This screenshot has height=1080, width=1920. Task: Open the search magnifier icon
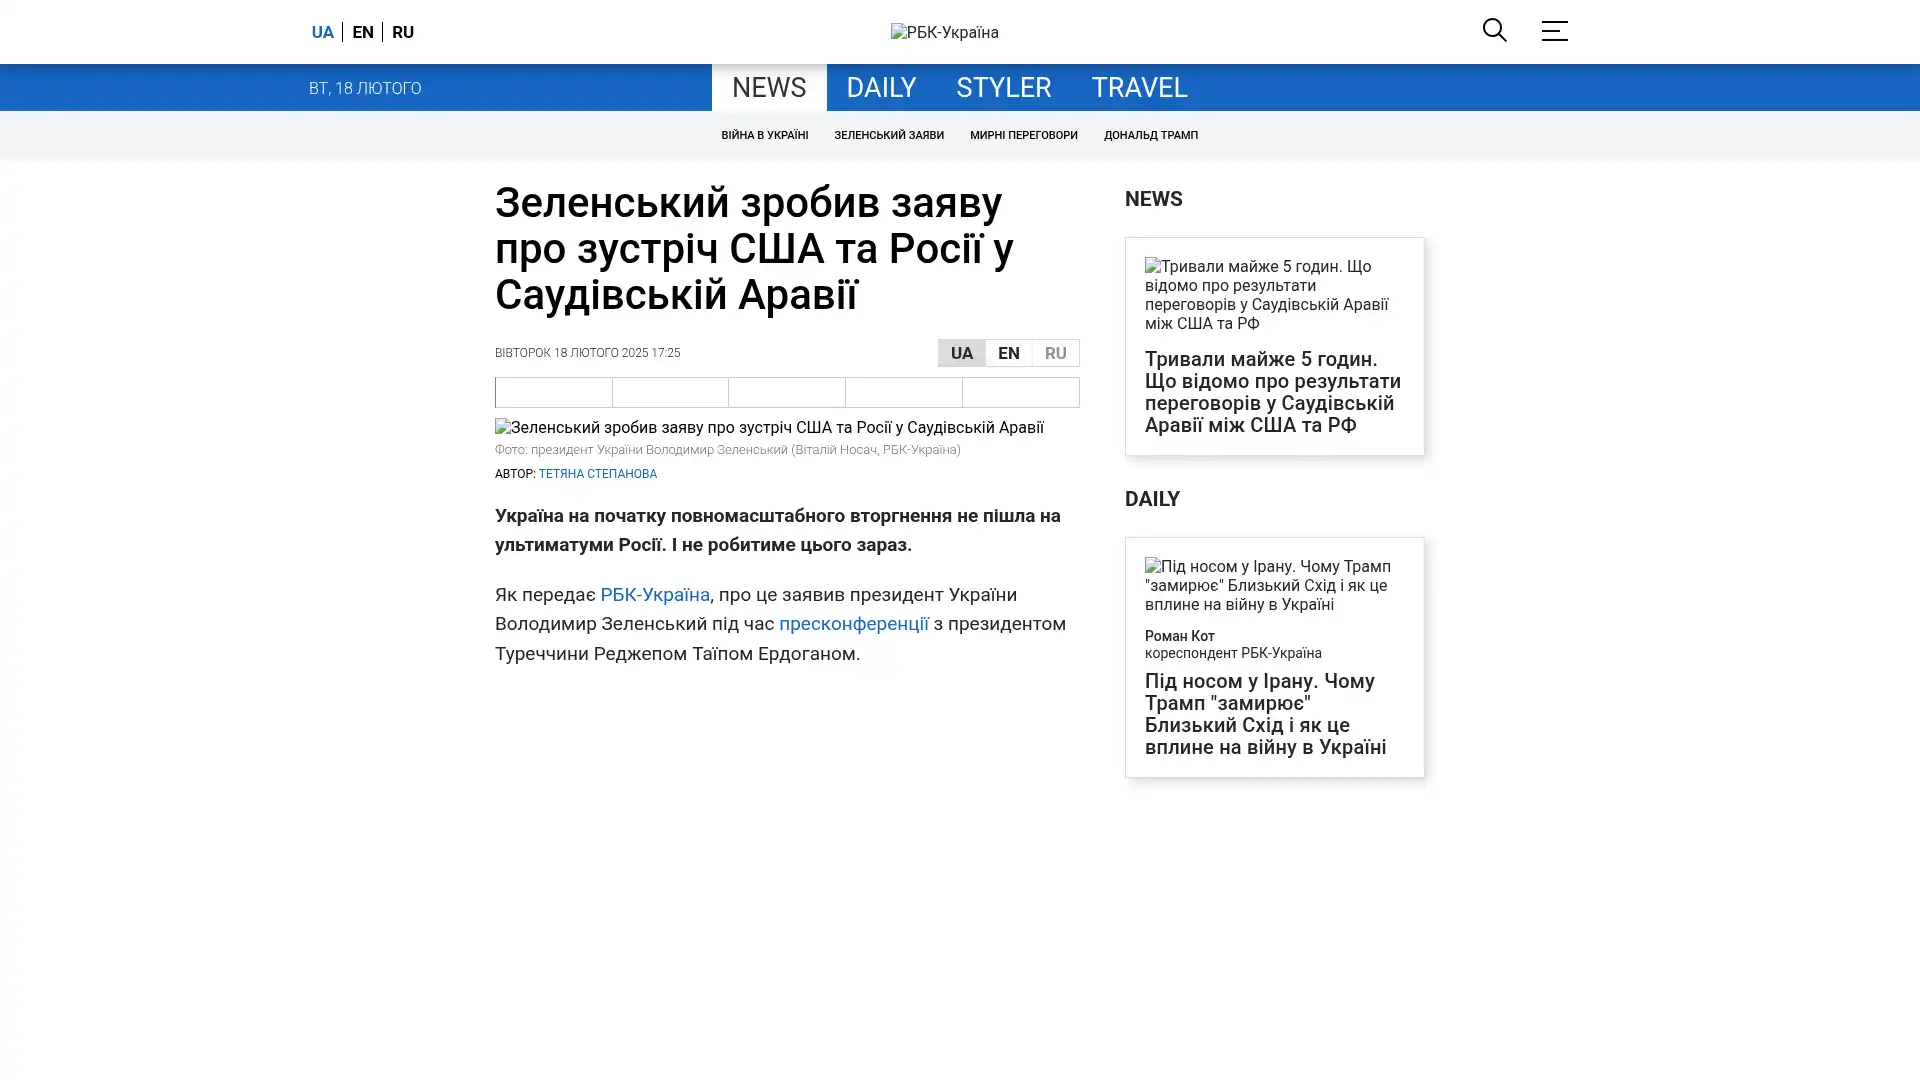[1494, 30]
